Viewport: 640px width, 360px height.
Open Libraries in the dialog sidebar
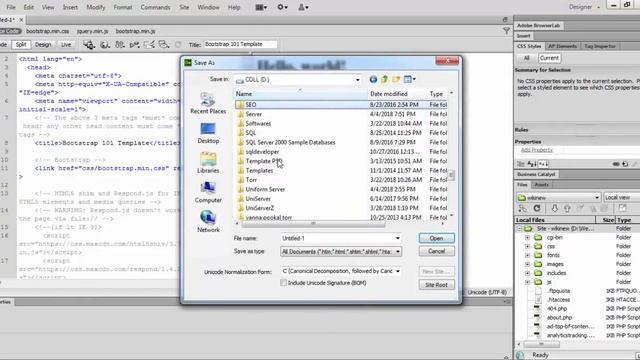[x=208, y=163]
